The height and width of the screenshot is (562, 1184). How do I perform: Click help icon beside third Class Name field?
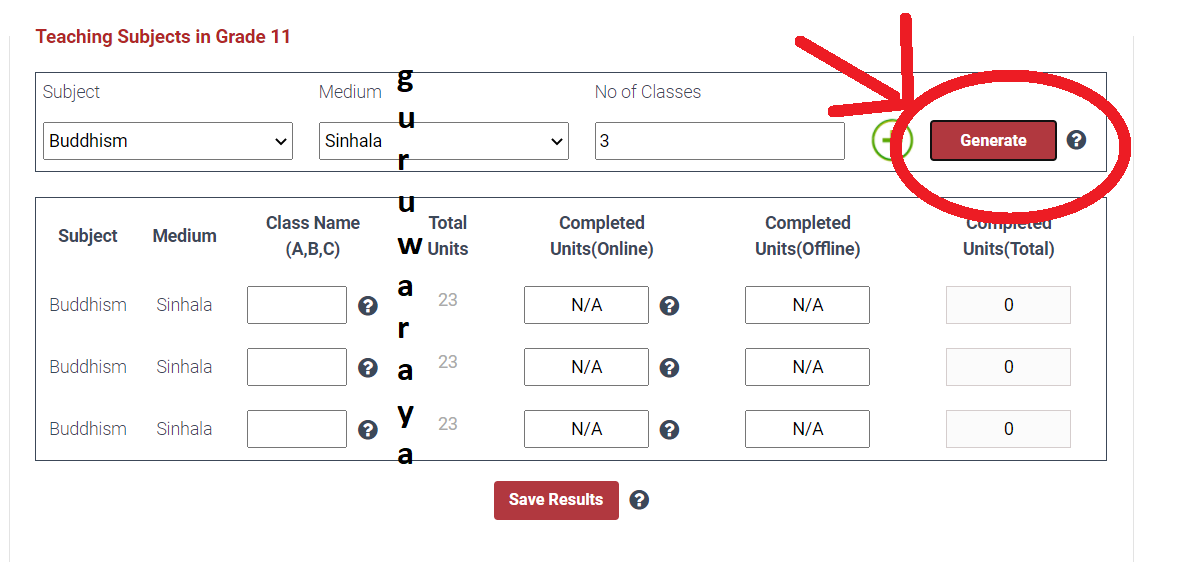click(368, 430)
